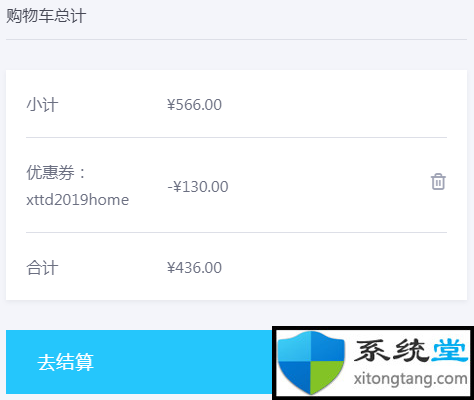Click the divider line under 小计 row
The image size is (474, 400).
[x=236, y=137]
